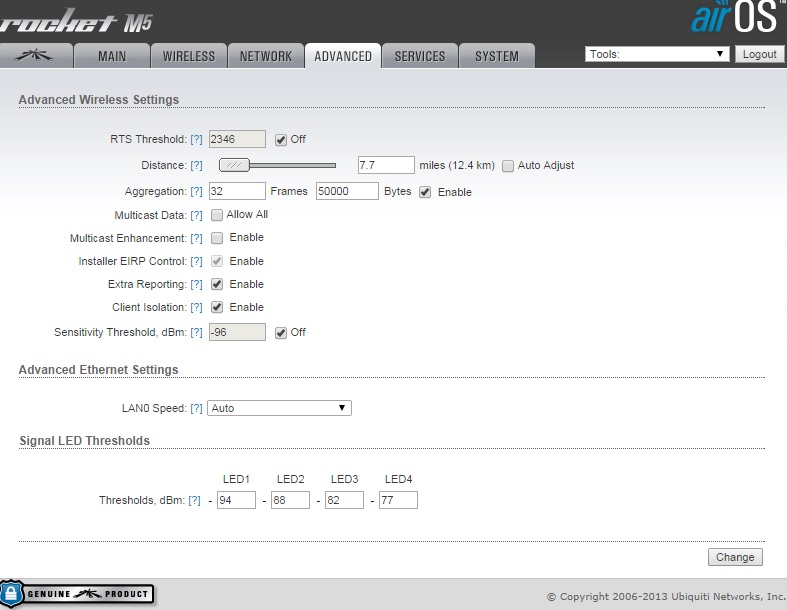This screenshot has width=787, height=610.
Task: Open help for Extra Reporting
Action: pyautogui.click(x=196, y=285)
